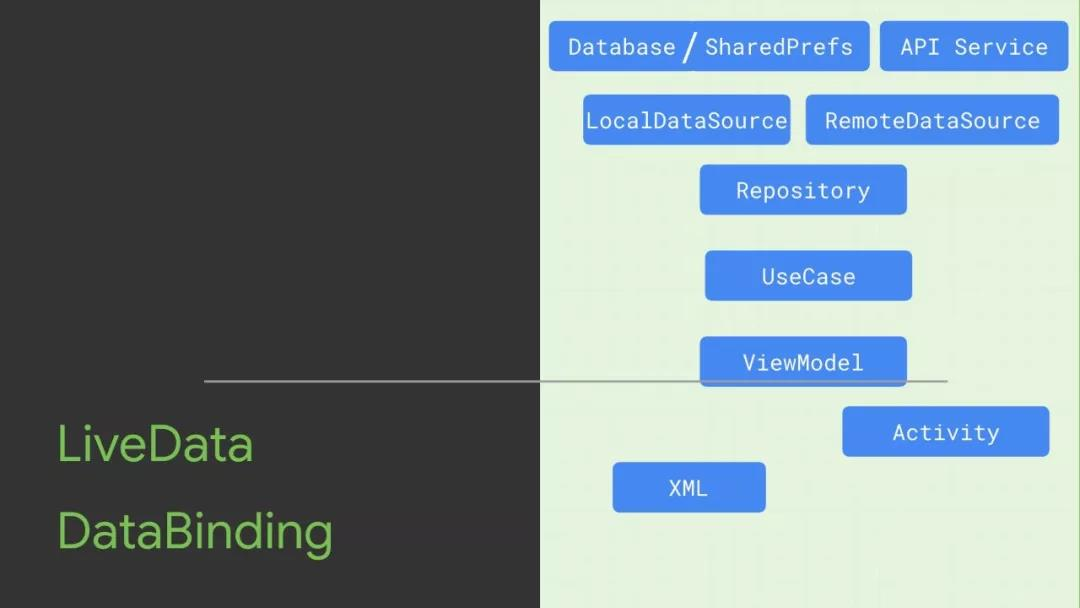Click empty green space between UseCase and ViewModel
This screenshot has width=1080, height=608.
[x=806, y=318]
